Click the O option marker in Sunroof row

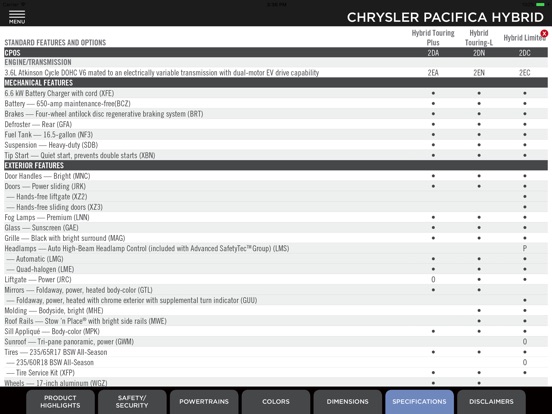[x=525, y=341]
